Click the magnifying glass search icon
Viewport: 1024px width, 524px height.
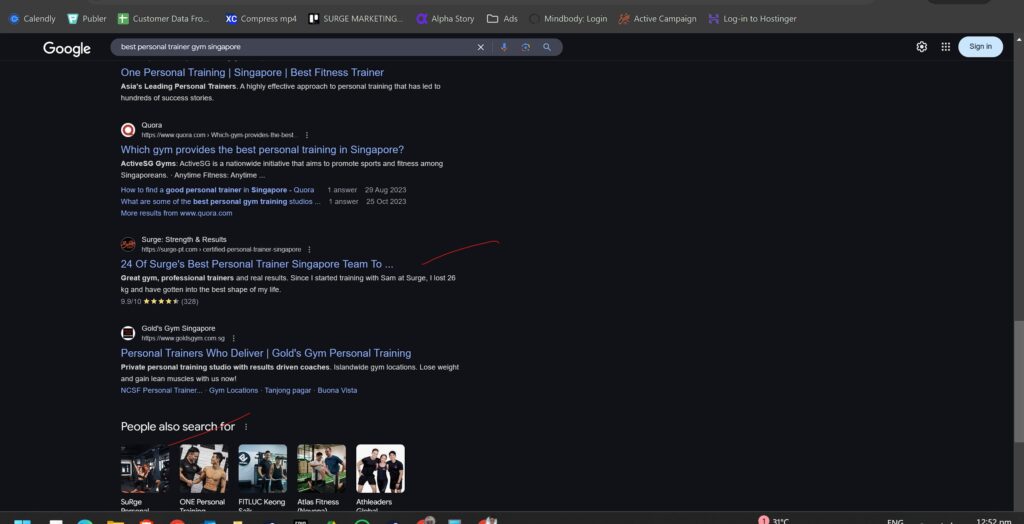(x=547, y=47)
